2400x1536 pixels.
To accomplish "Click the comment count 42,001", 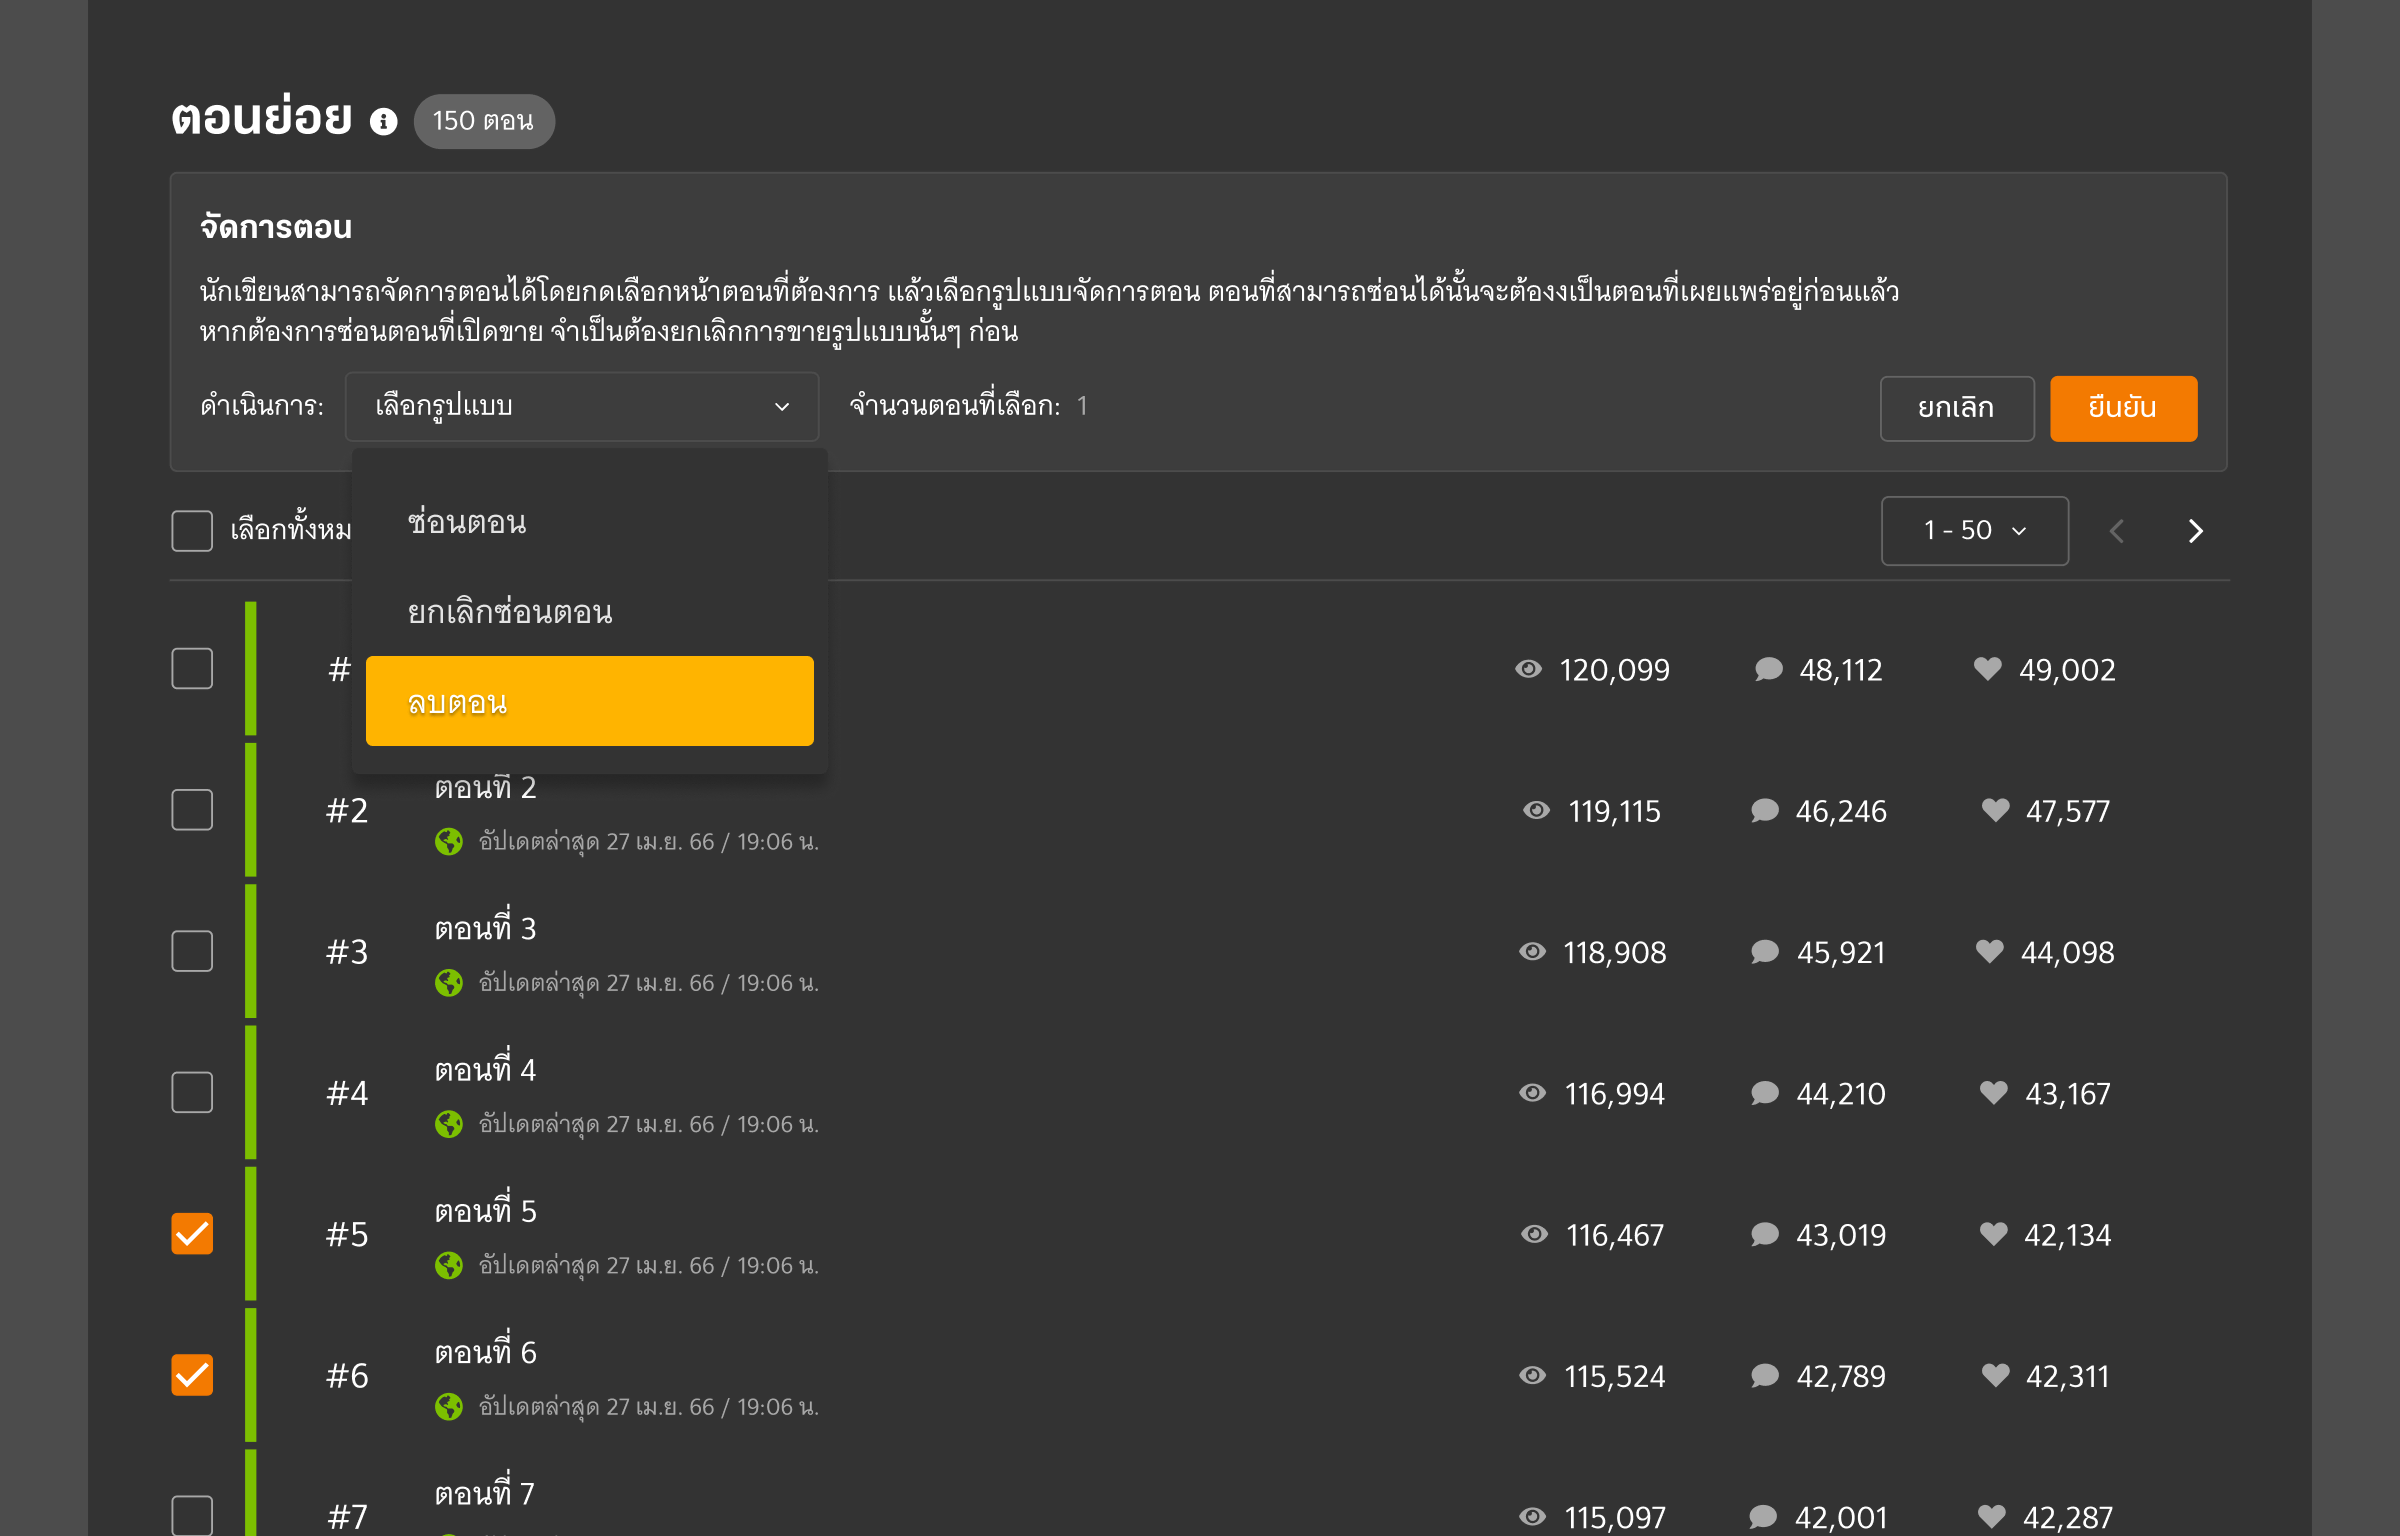I will coord(1841,1518).
